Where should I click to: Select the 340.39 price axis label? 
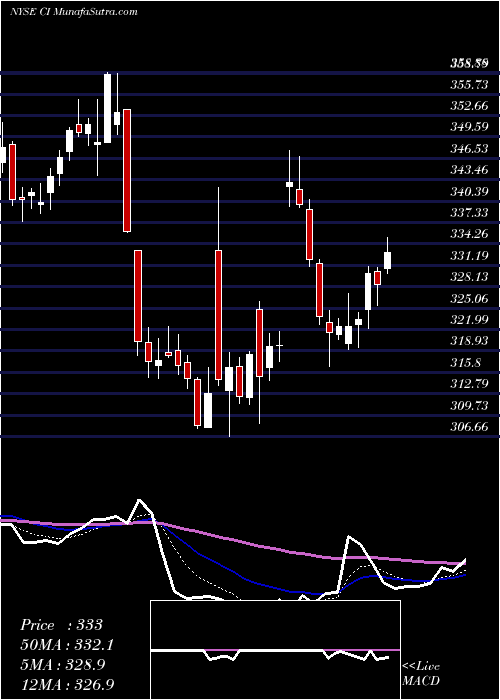[469, 192]
